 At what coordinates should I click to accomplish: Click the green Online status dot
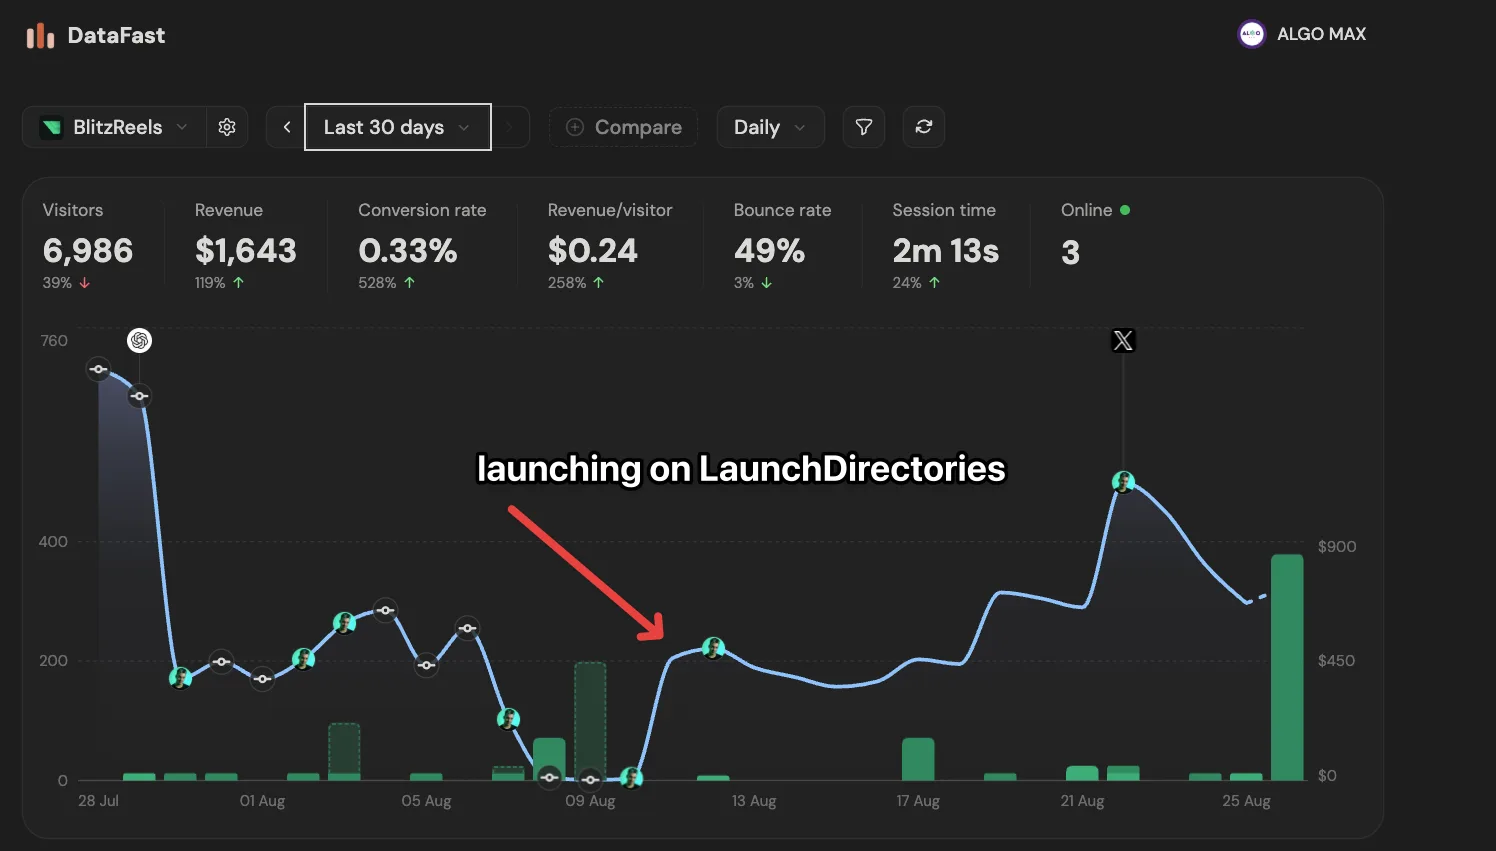coord(1125,210)
